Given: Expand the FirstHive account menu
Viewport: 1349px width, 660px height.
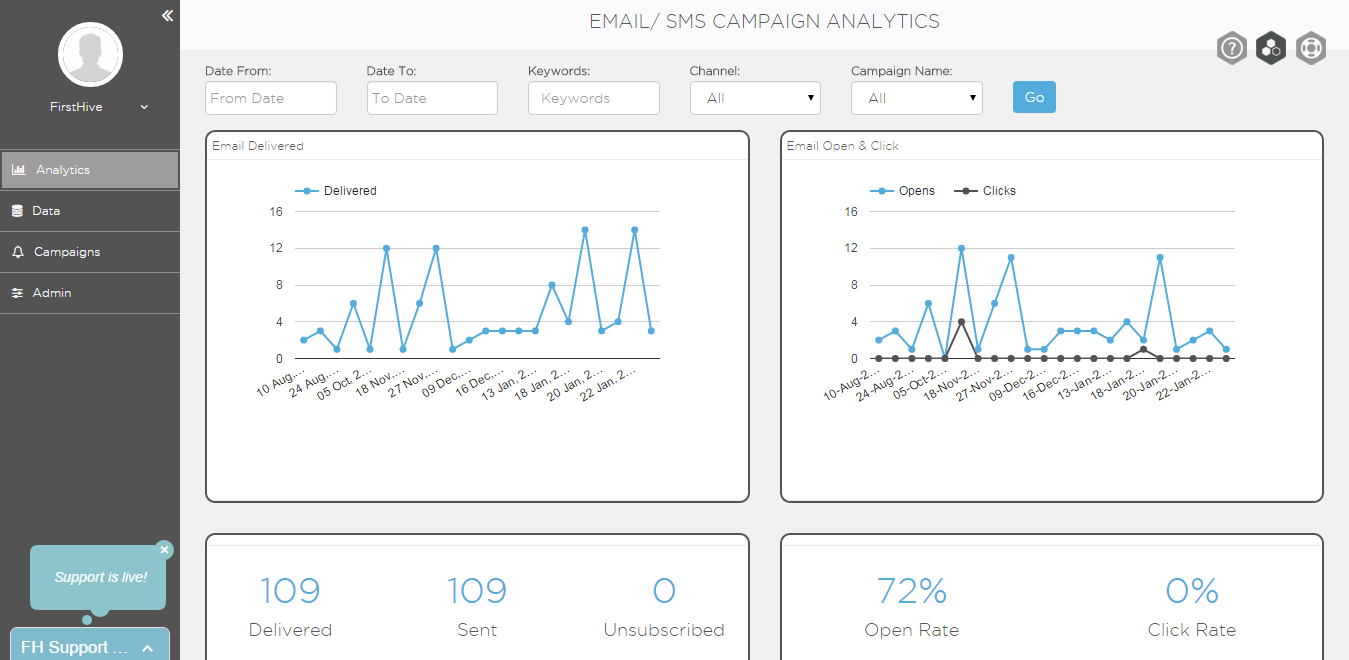Looking at the screenshot, I should [x=144, y=107].
